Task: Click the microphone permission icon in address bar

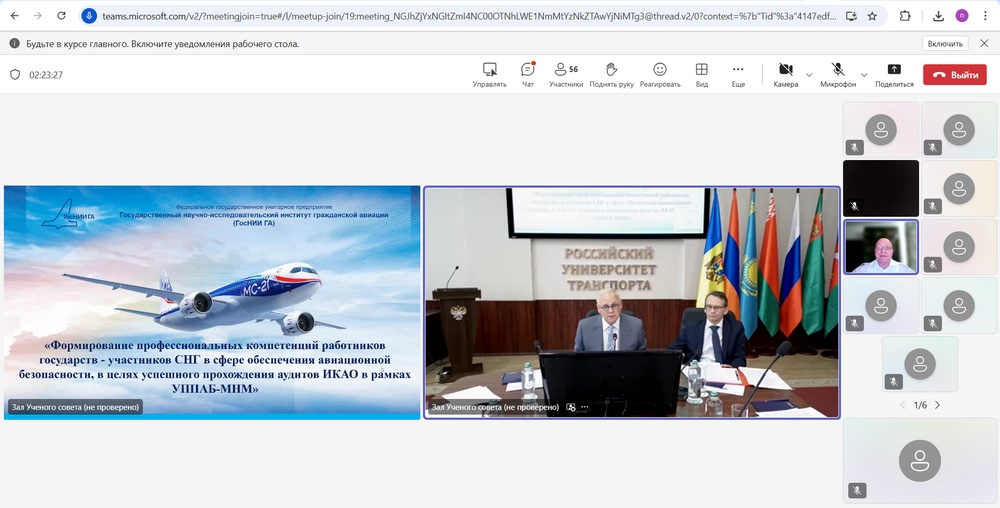Action: 89,16
